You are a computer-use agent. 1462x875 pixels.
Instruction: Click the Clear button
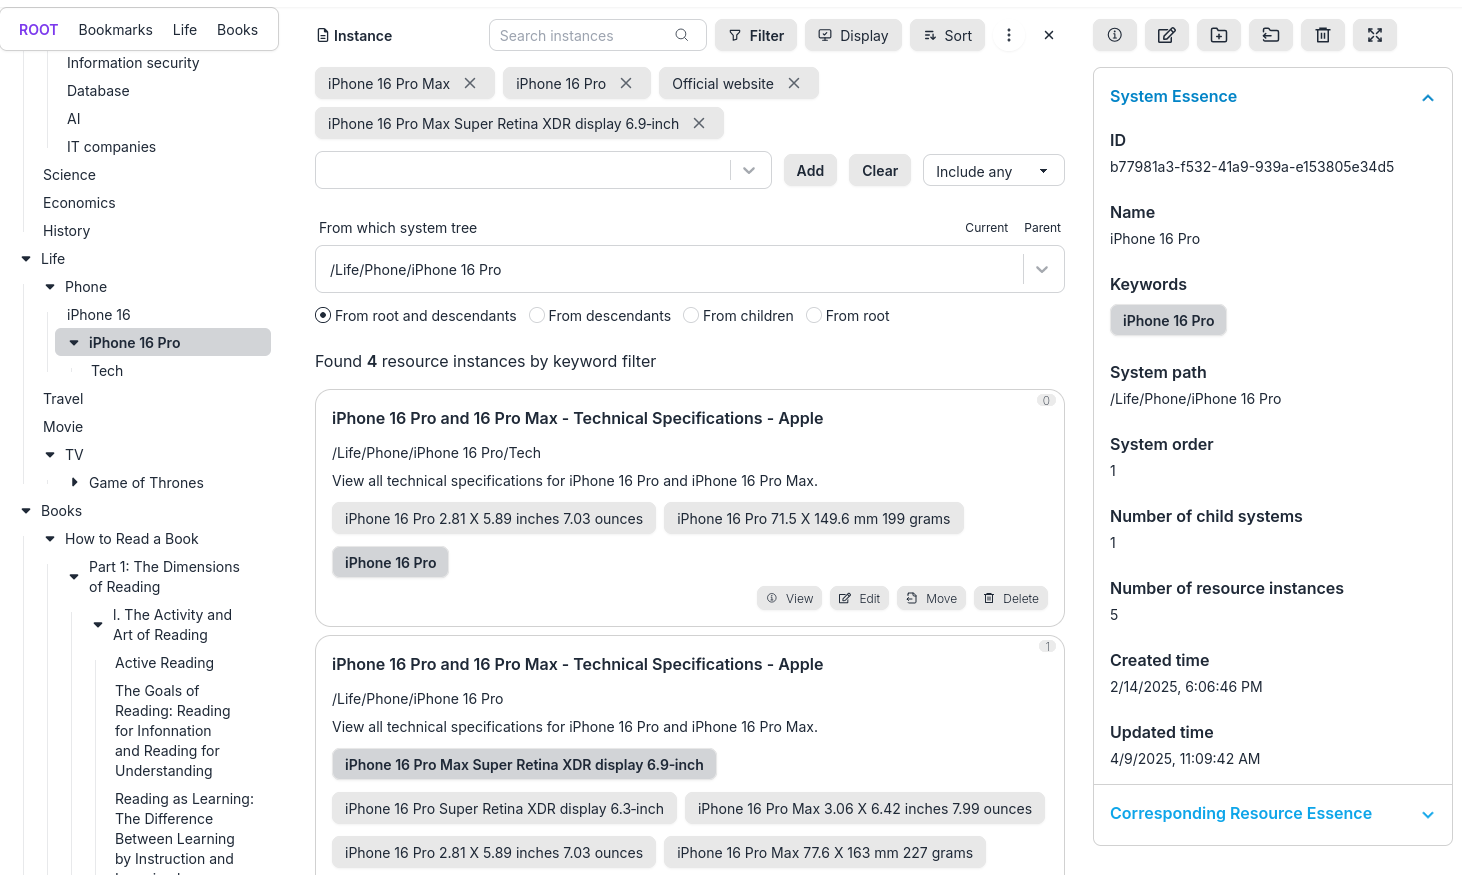tap(880, 171)
